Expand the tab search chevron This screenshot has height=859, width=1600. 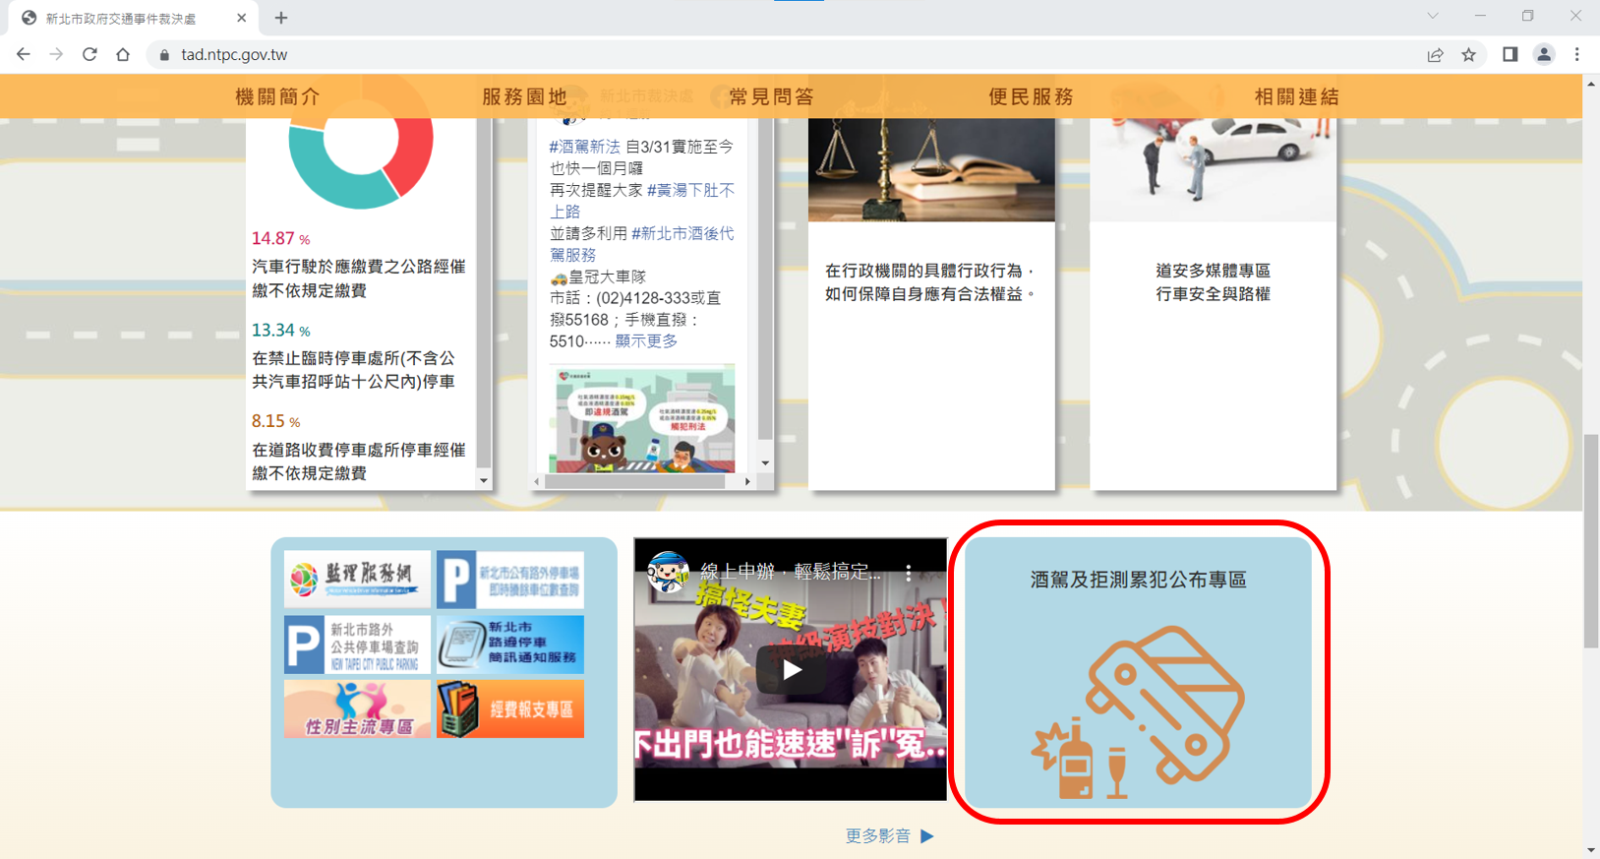point(1432,16)
